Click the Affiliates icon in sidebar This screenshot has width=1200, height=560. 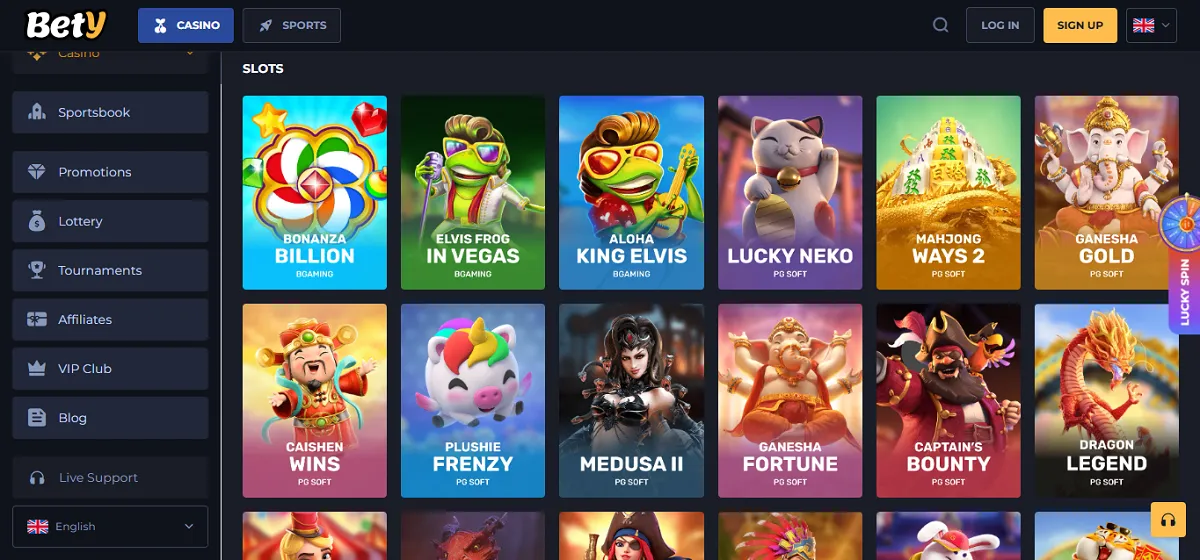coord(37,319)
